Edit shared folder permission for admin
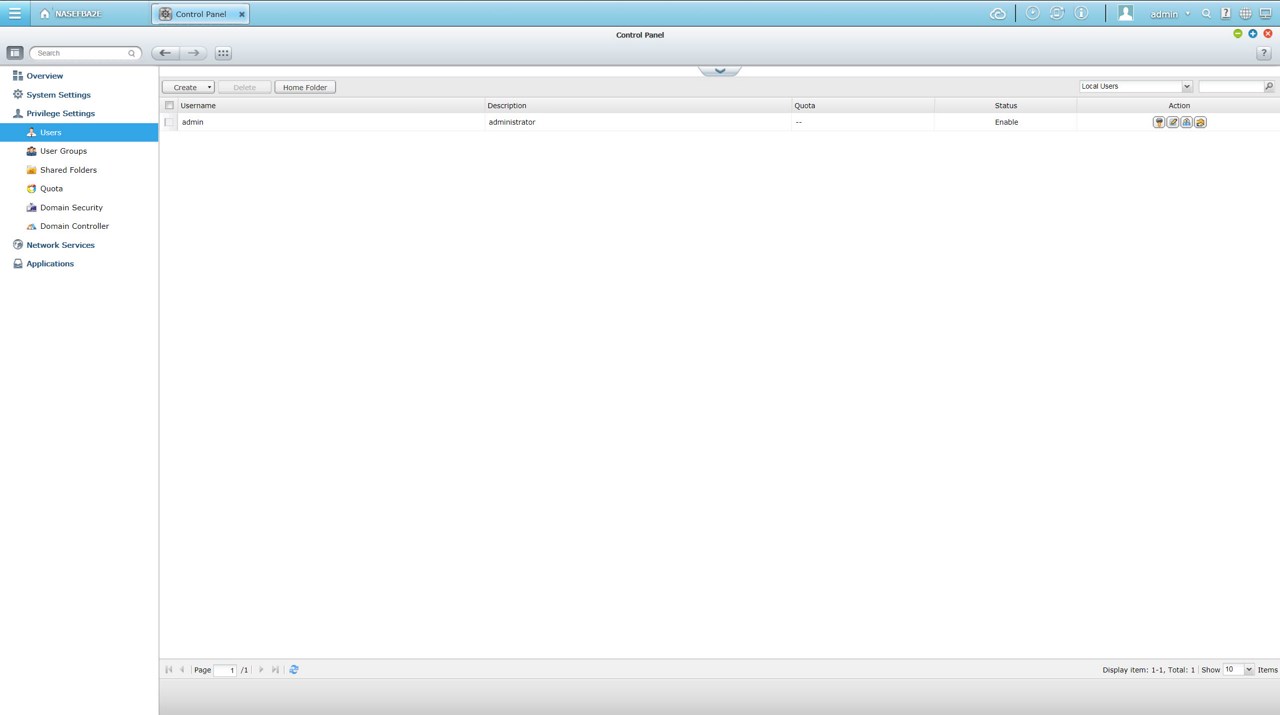 click(1200, 122)
